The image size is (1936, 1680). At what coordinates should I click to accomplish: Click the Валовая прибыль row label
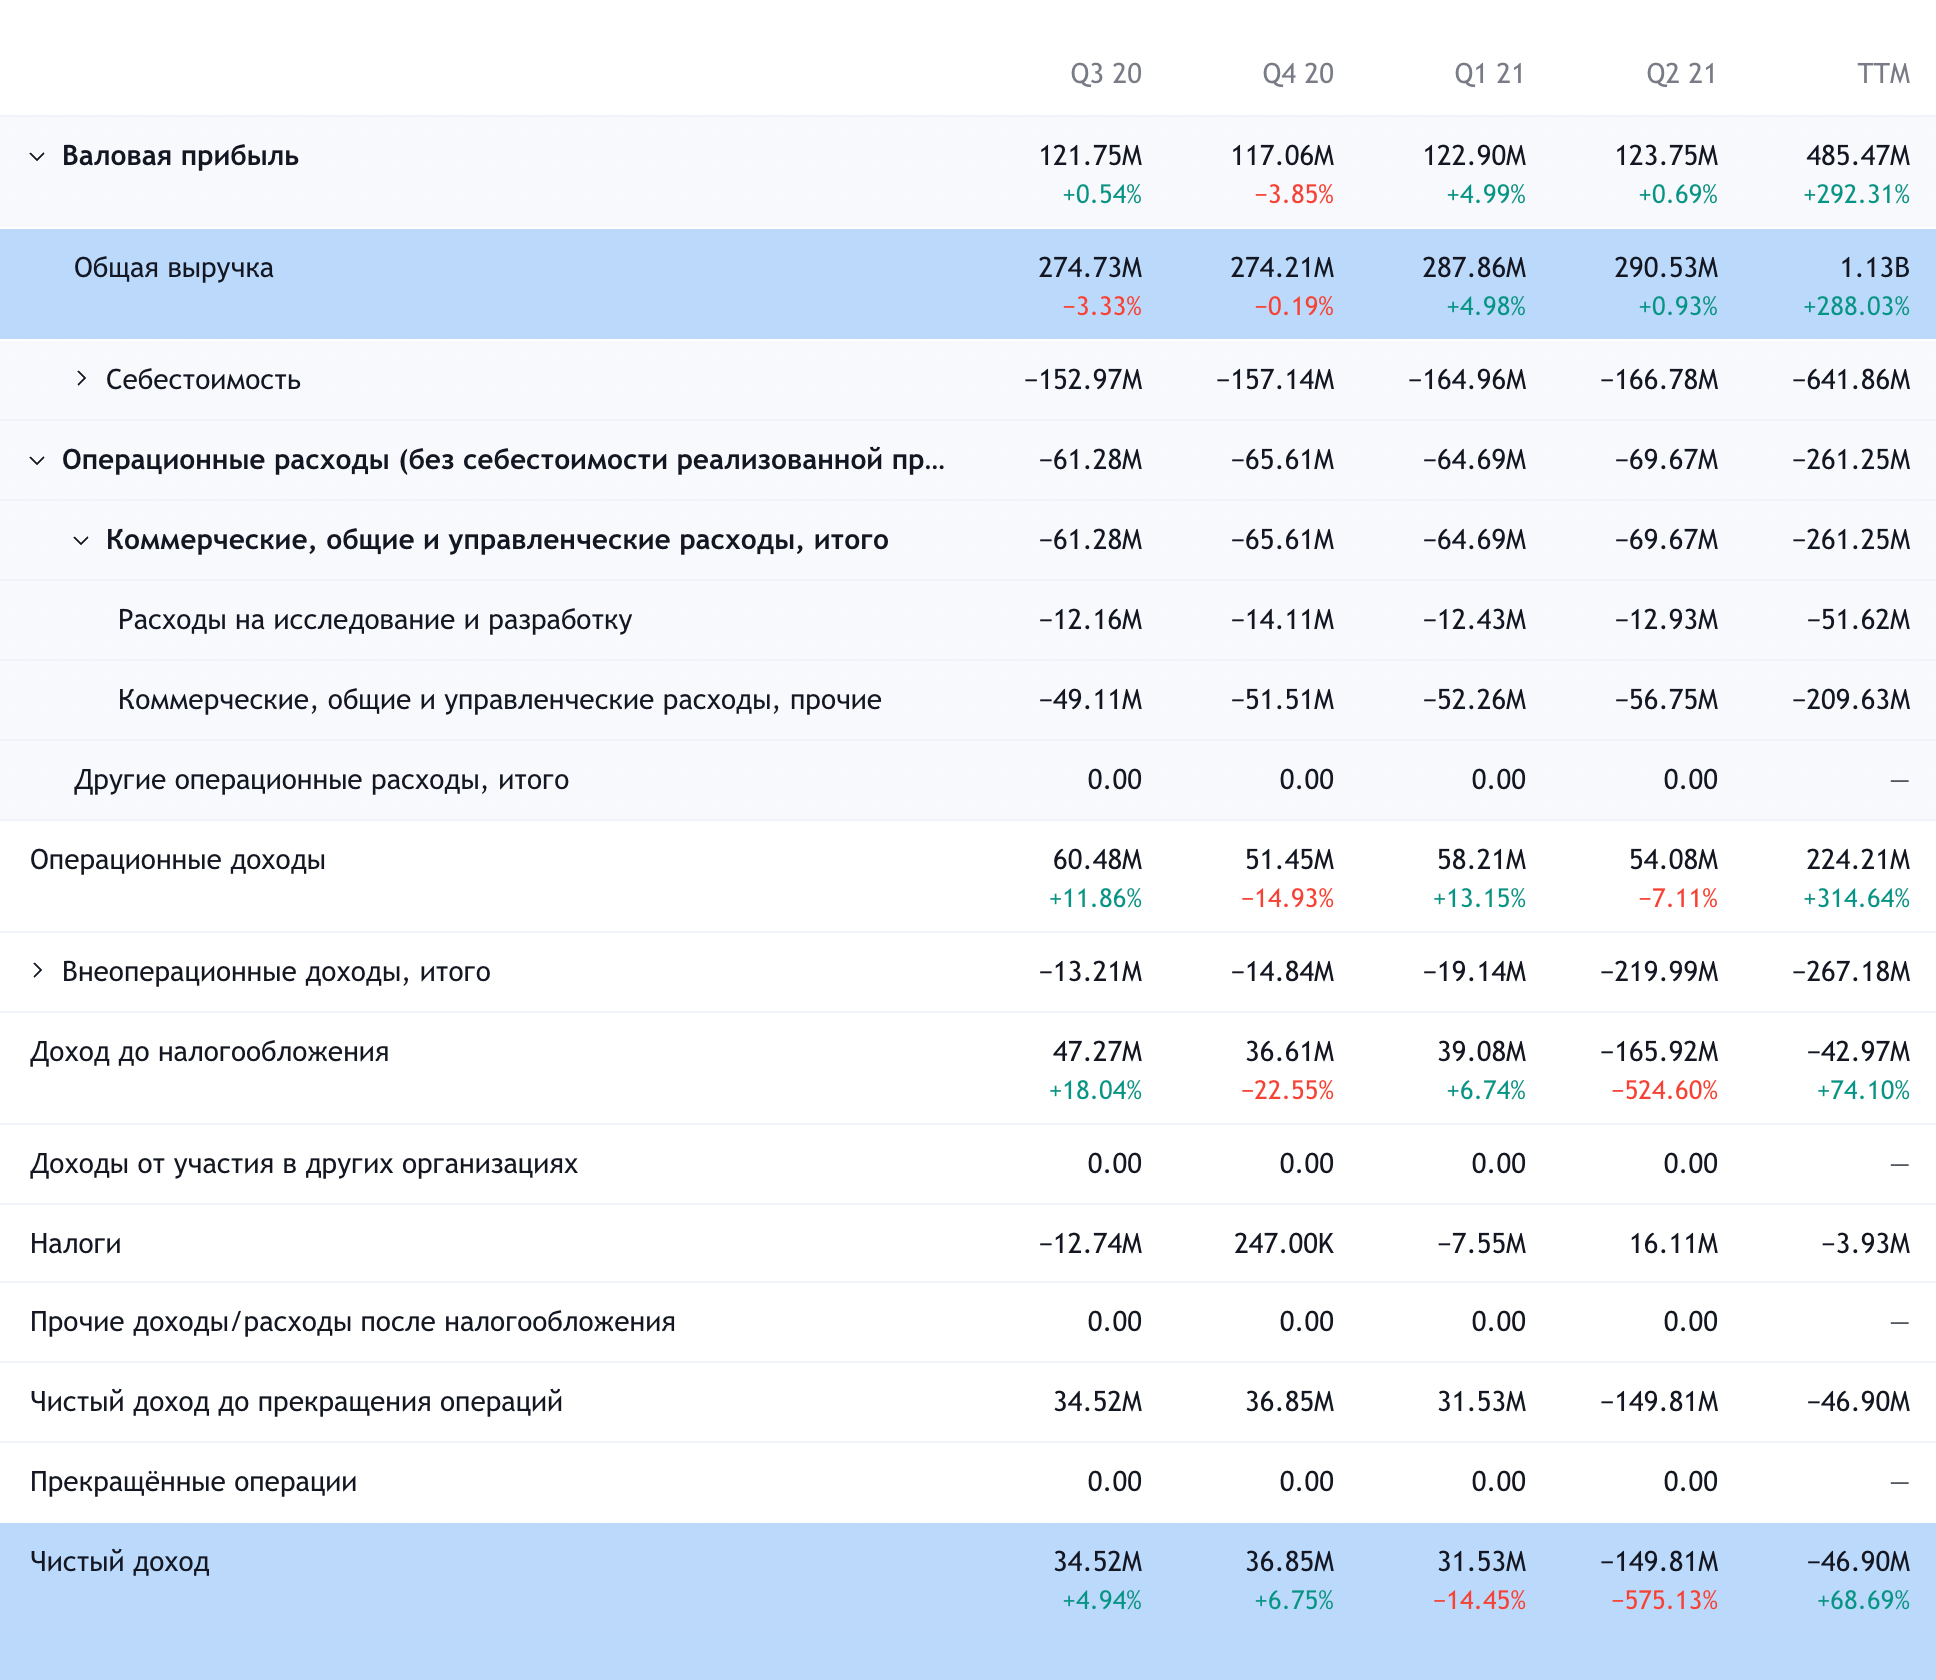[x=180, y=156]
